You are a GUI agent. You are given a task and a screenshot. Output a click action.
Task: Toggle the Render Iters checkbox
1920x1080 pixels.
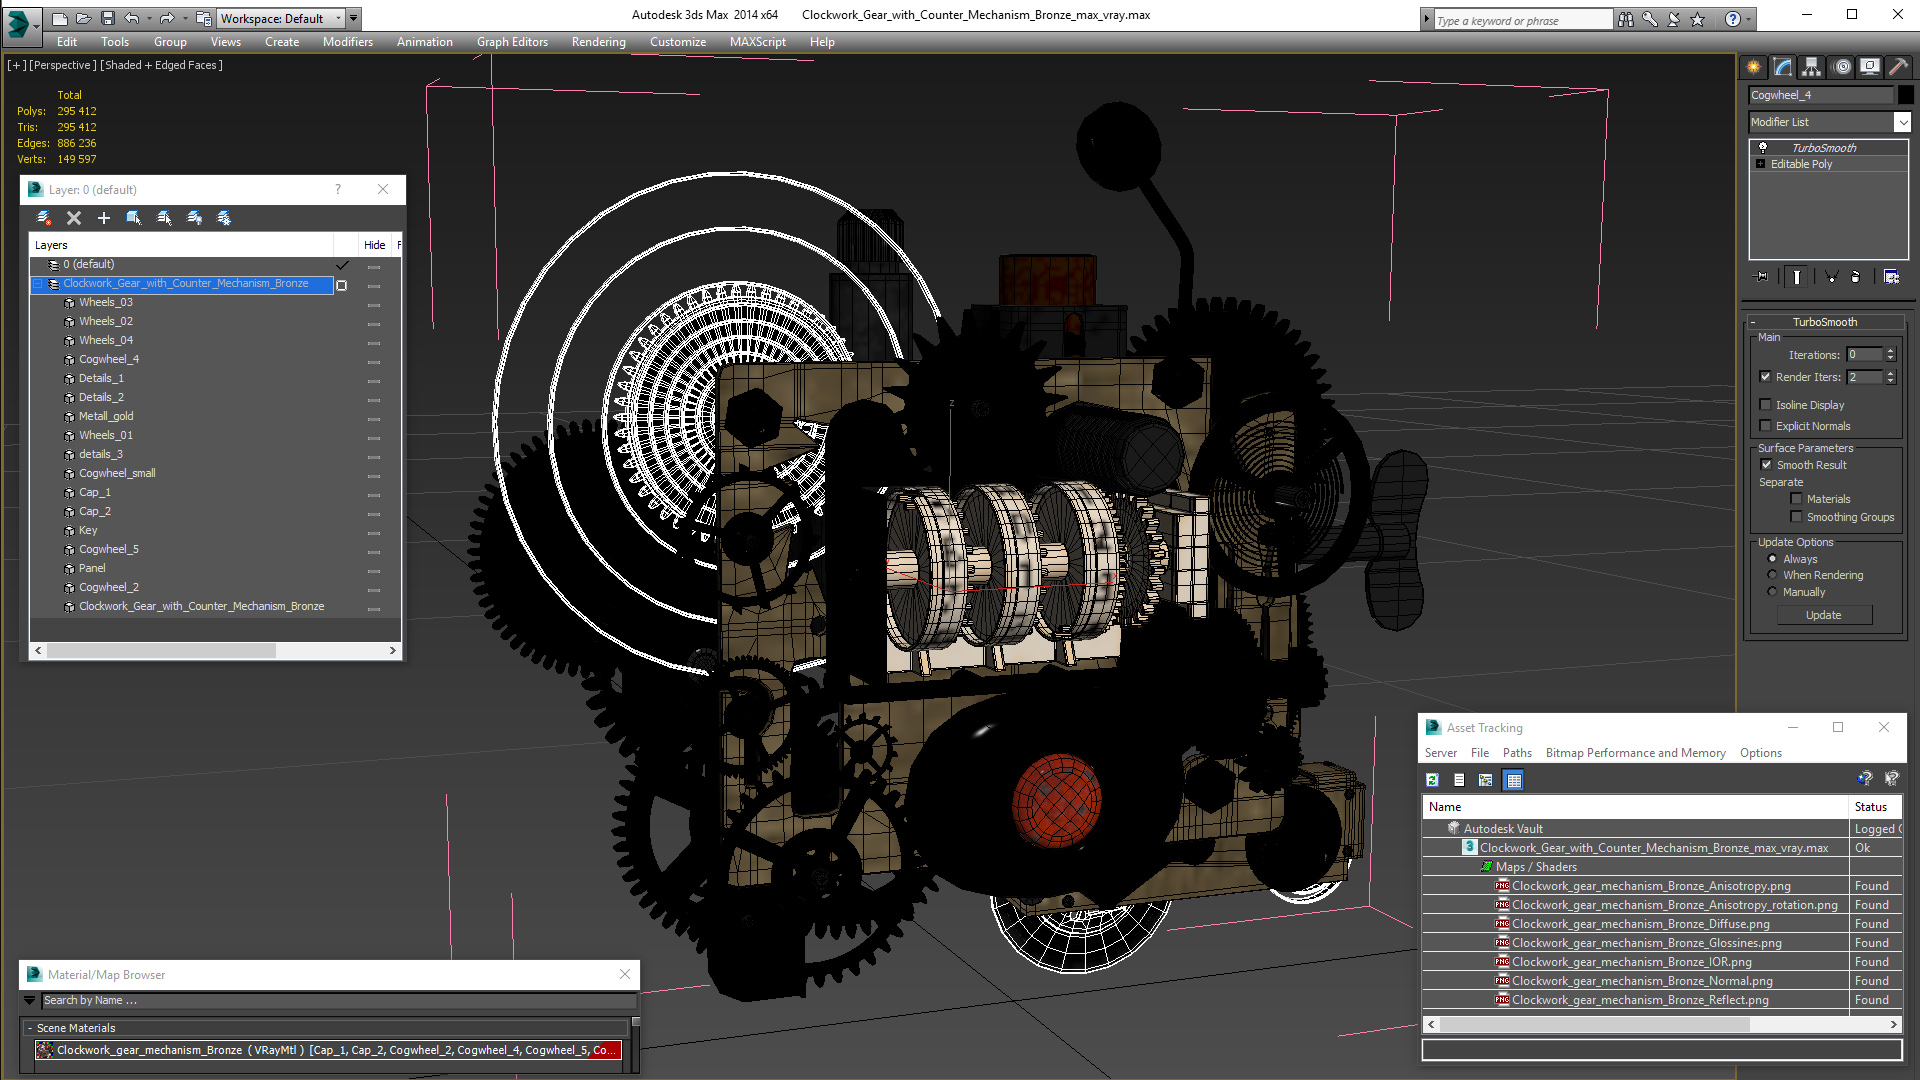coord(1765,377)
